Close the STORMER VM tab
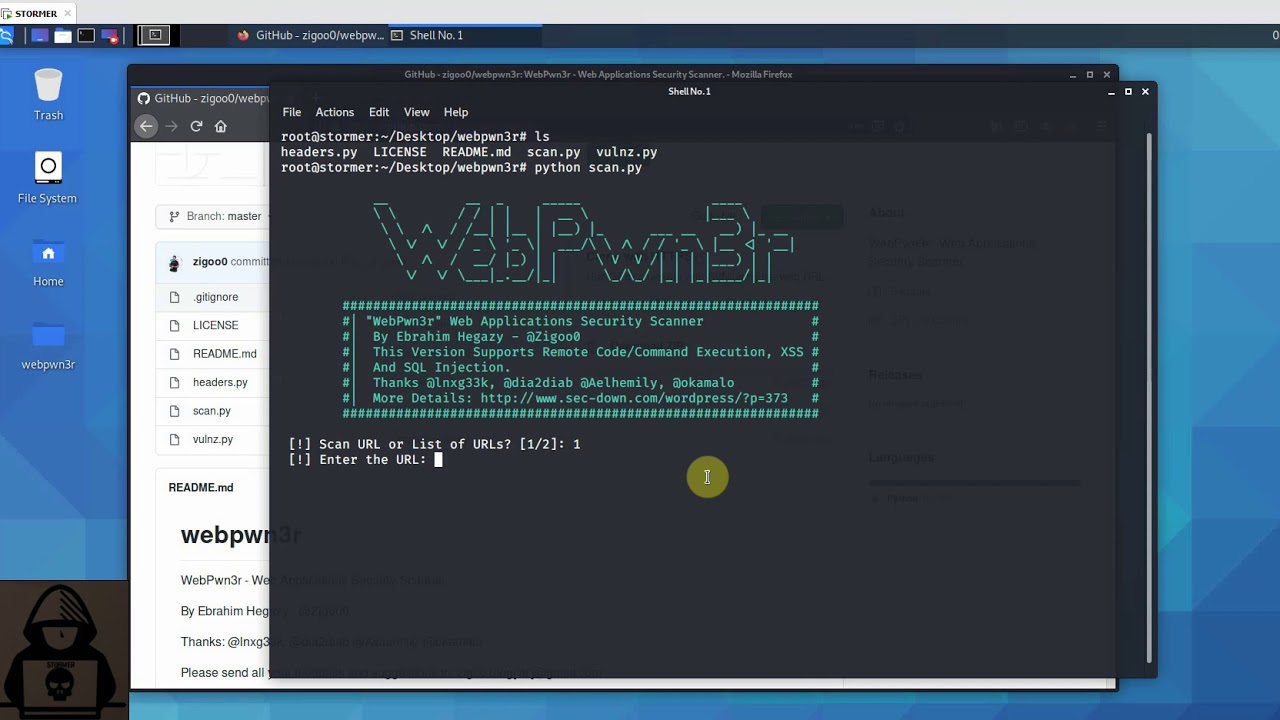This screenshot has height=720, width=1280. 68,14
